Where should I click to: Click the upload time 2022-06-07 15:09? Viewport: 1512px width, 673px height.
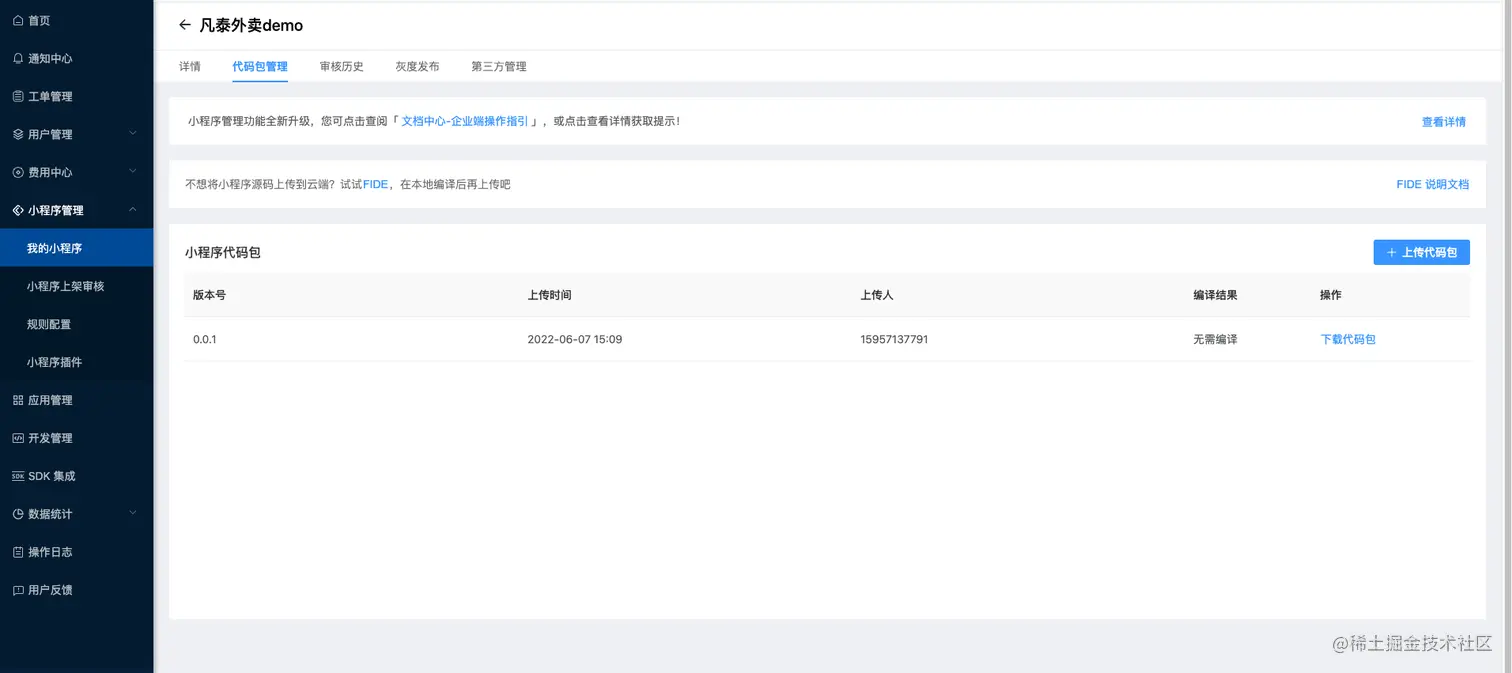[575, 339]
